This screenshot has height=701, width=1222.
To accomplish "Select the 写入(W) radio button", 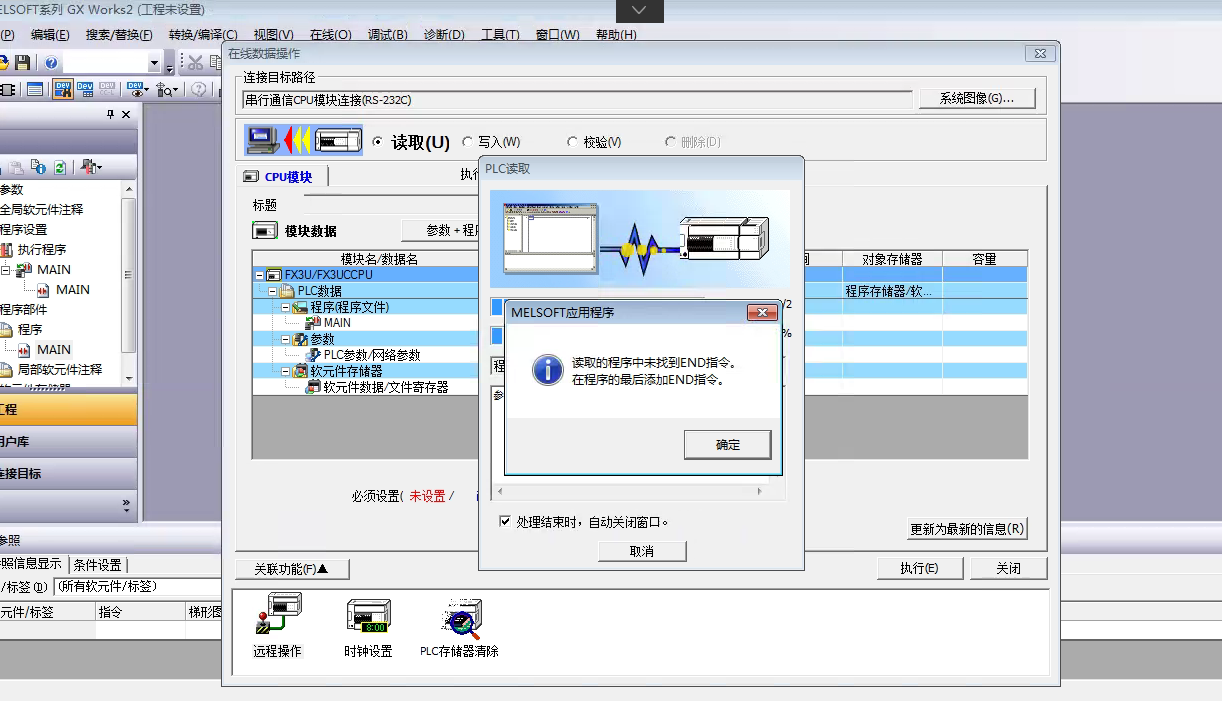I will (x=467, y=142).
